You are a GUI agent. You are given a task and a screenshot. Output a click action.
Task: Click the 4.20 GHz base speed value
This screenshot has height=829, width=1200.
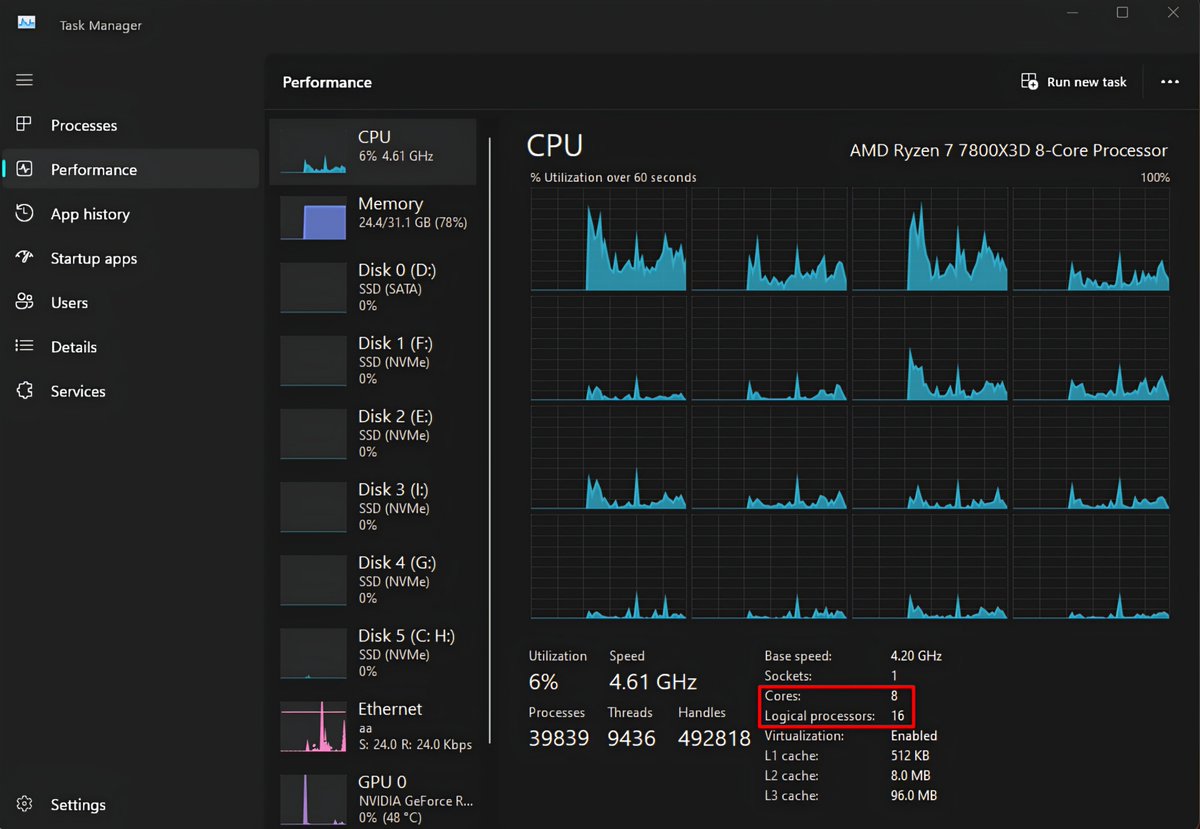click(916, 656)
